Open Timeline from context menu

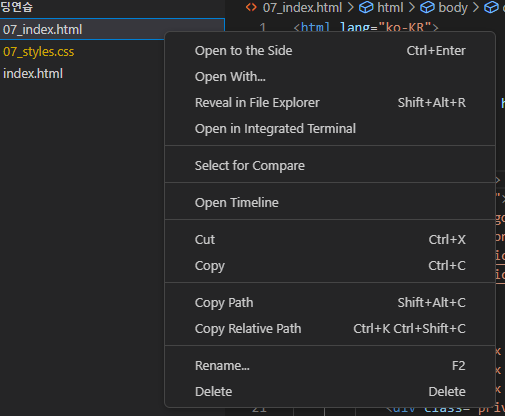[330, 203]
